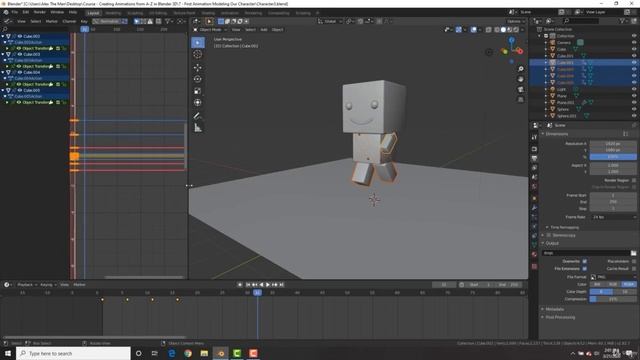Viewport: 640px width, 360px height.
Task: Select the Rotate tool in viewport toolbar
Action: click(x=198, y=79)
